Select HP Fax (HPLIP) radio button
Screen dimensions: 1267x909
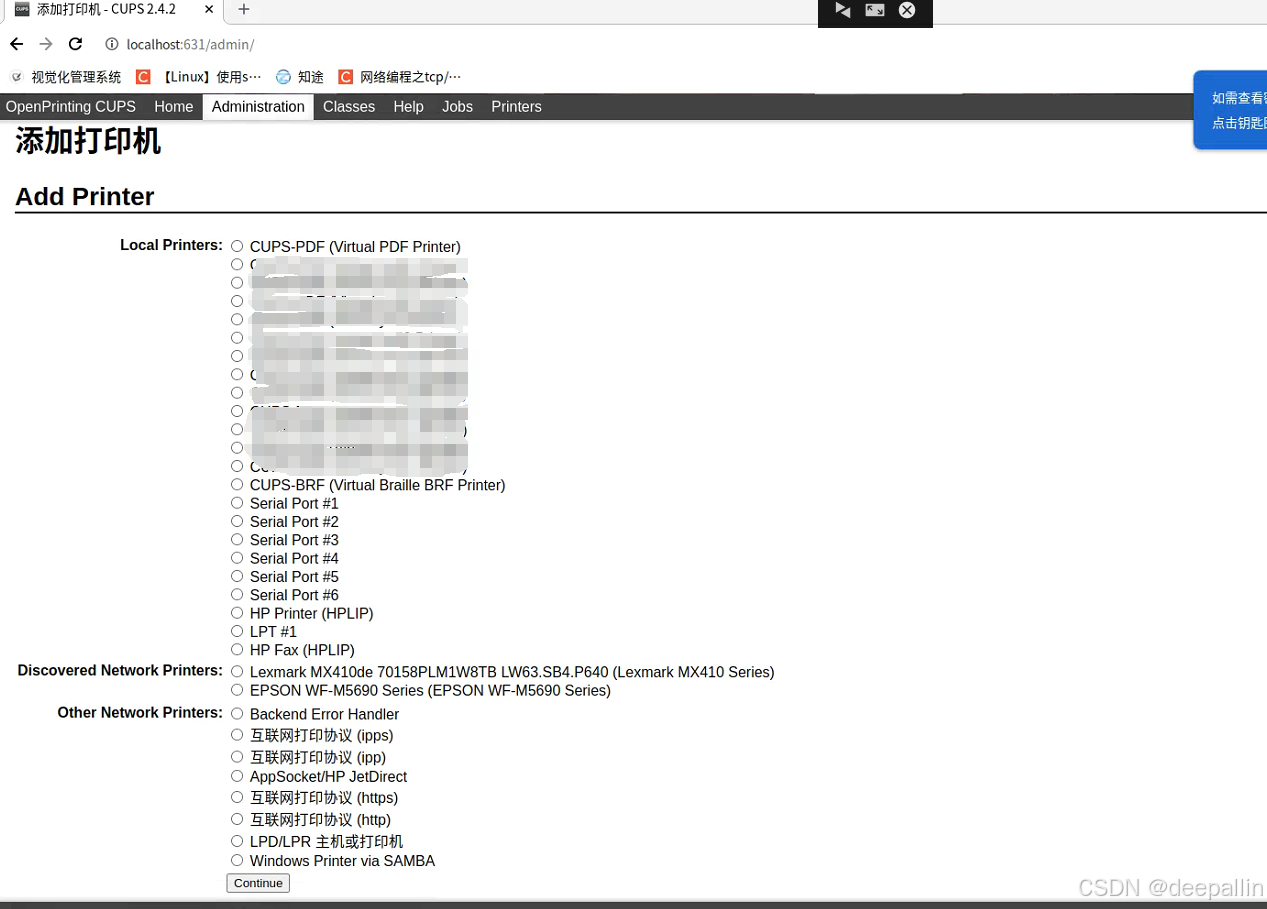(x=237, y=649)
